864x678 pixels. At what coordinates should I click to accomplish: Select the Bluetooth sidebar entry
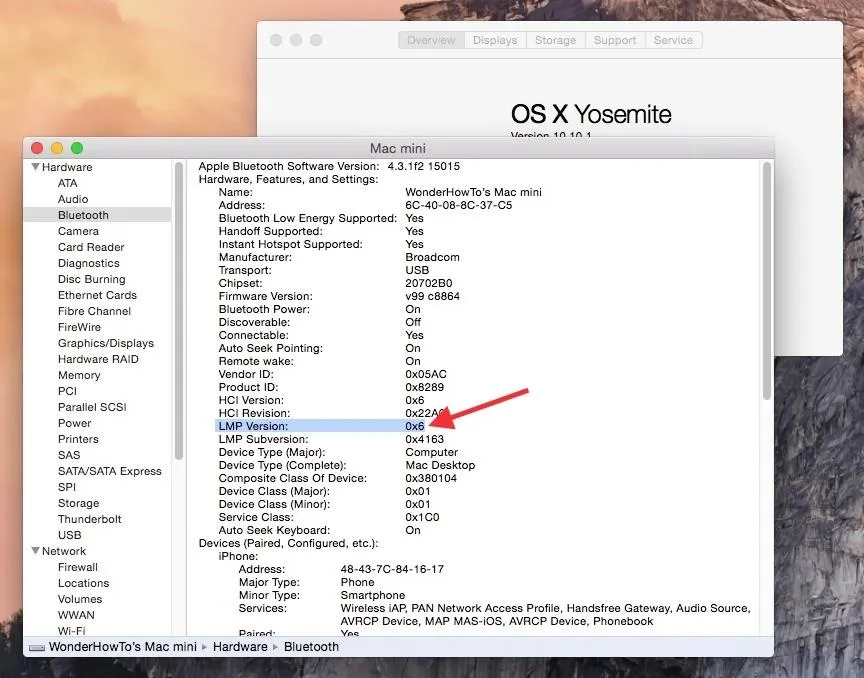pos(98,215)
